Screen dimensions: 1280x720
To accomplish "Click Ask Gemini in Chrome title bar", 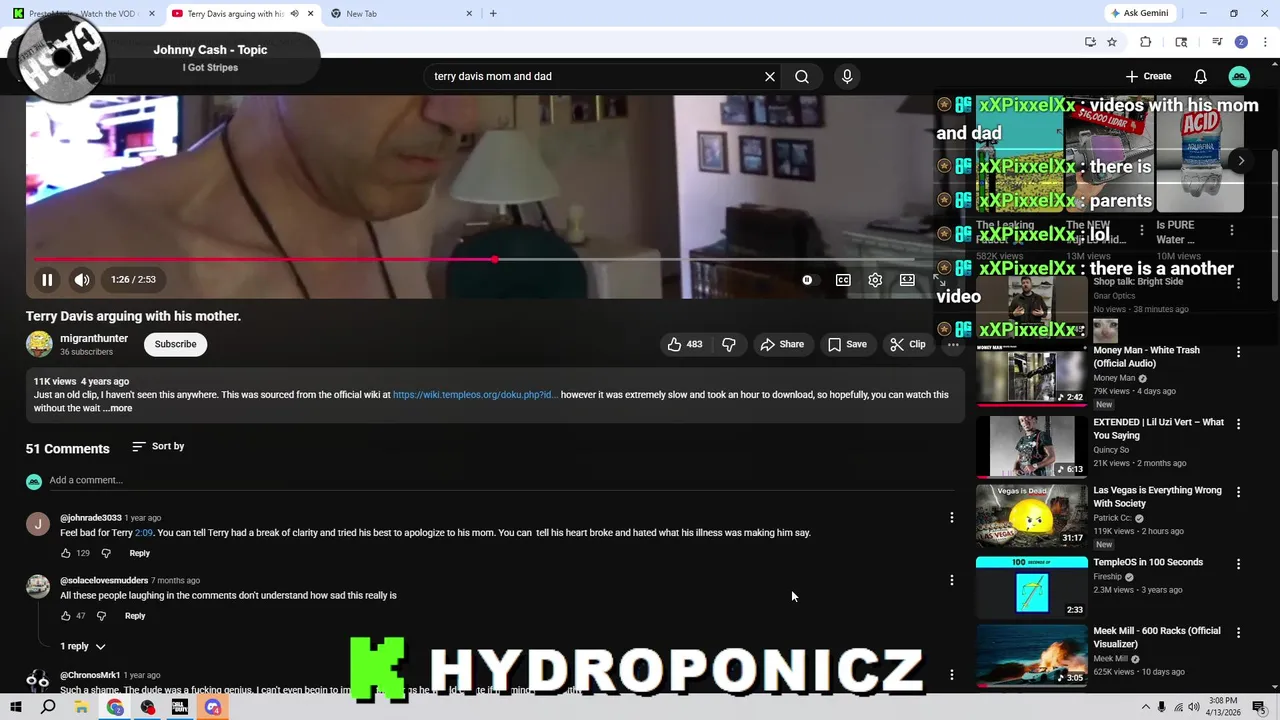I will click(x=1138, y=13).
